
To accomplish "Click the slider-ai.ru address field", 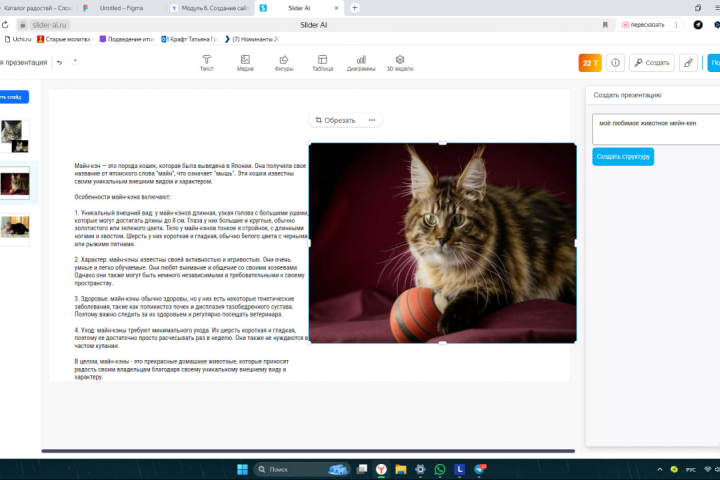I will (50, 25).
